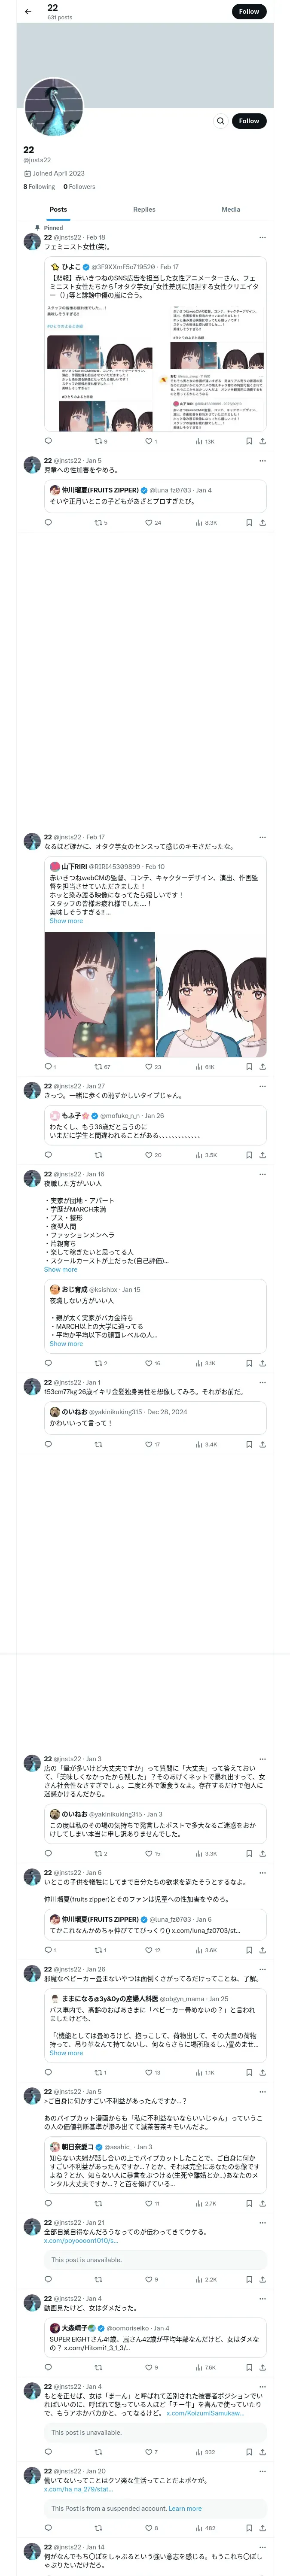Follow from the sticky header button
290x2576 pixels.
tap(249, 12)
